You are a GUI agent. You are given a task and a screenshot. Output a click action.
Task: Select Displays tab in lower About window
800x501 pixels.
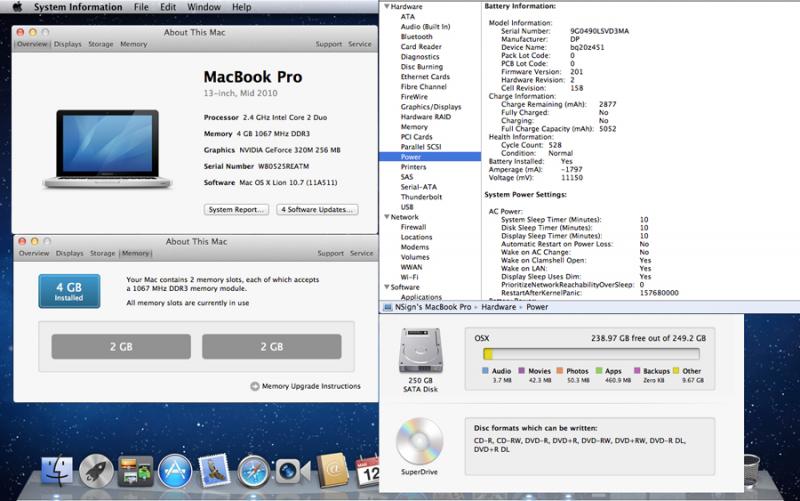point(70,254)
